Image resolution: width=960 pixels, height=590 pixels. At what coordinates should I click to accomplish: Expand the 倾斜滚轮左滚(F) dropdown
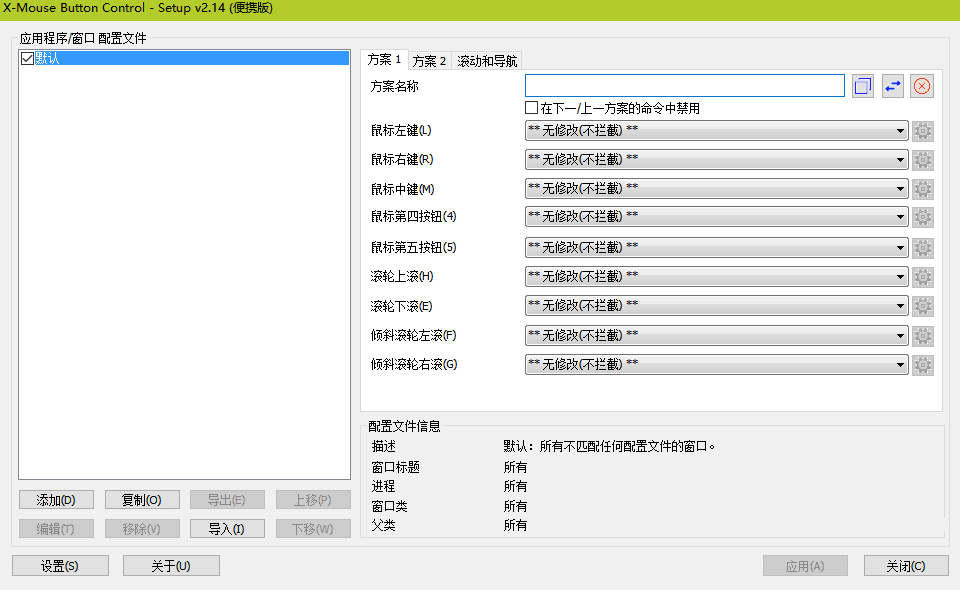[x=716, y=336]
